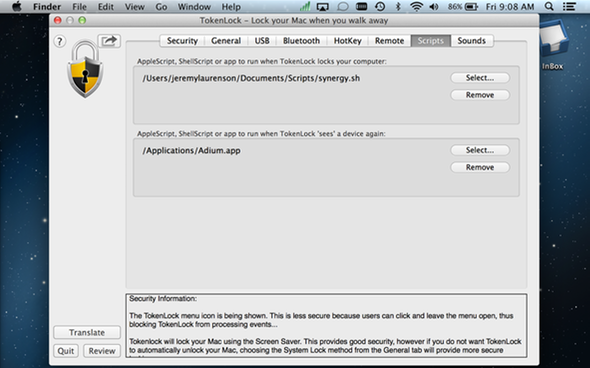Open the volume control icon
The image size is (590, 368).
(434, 6)
